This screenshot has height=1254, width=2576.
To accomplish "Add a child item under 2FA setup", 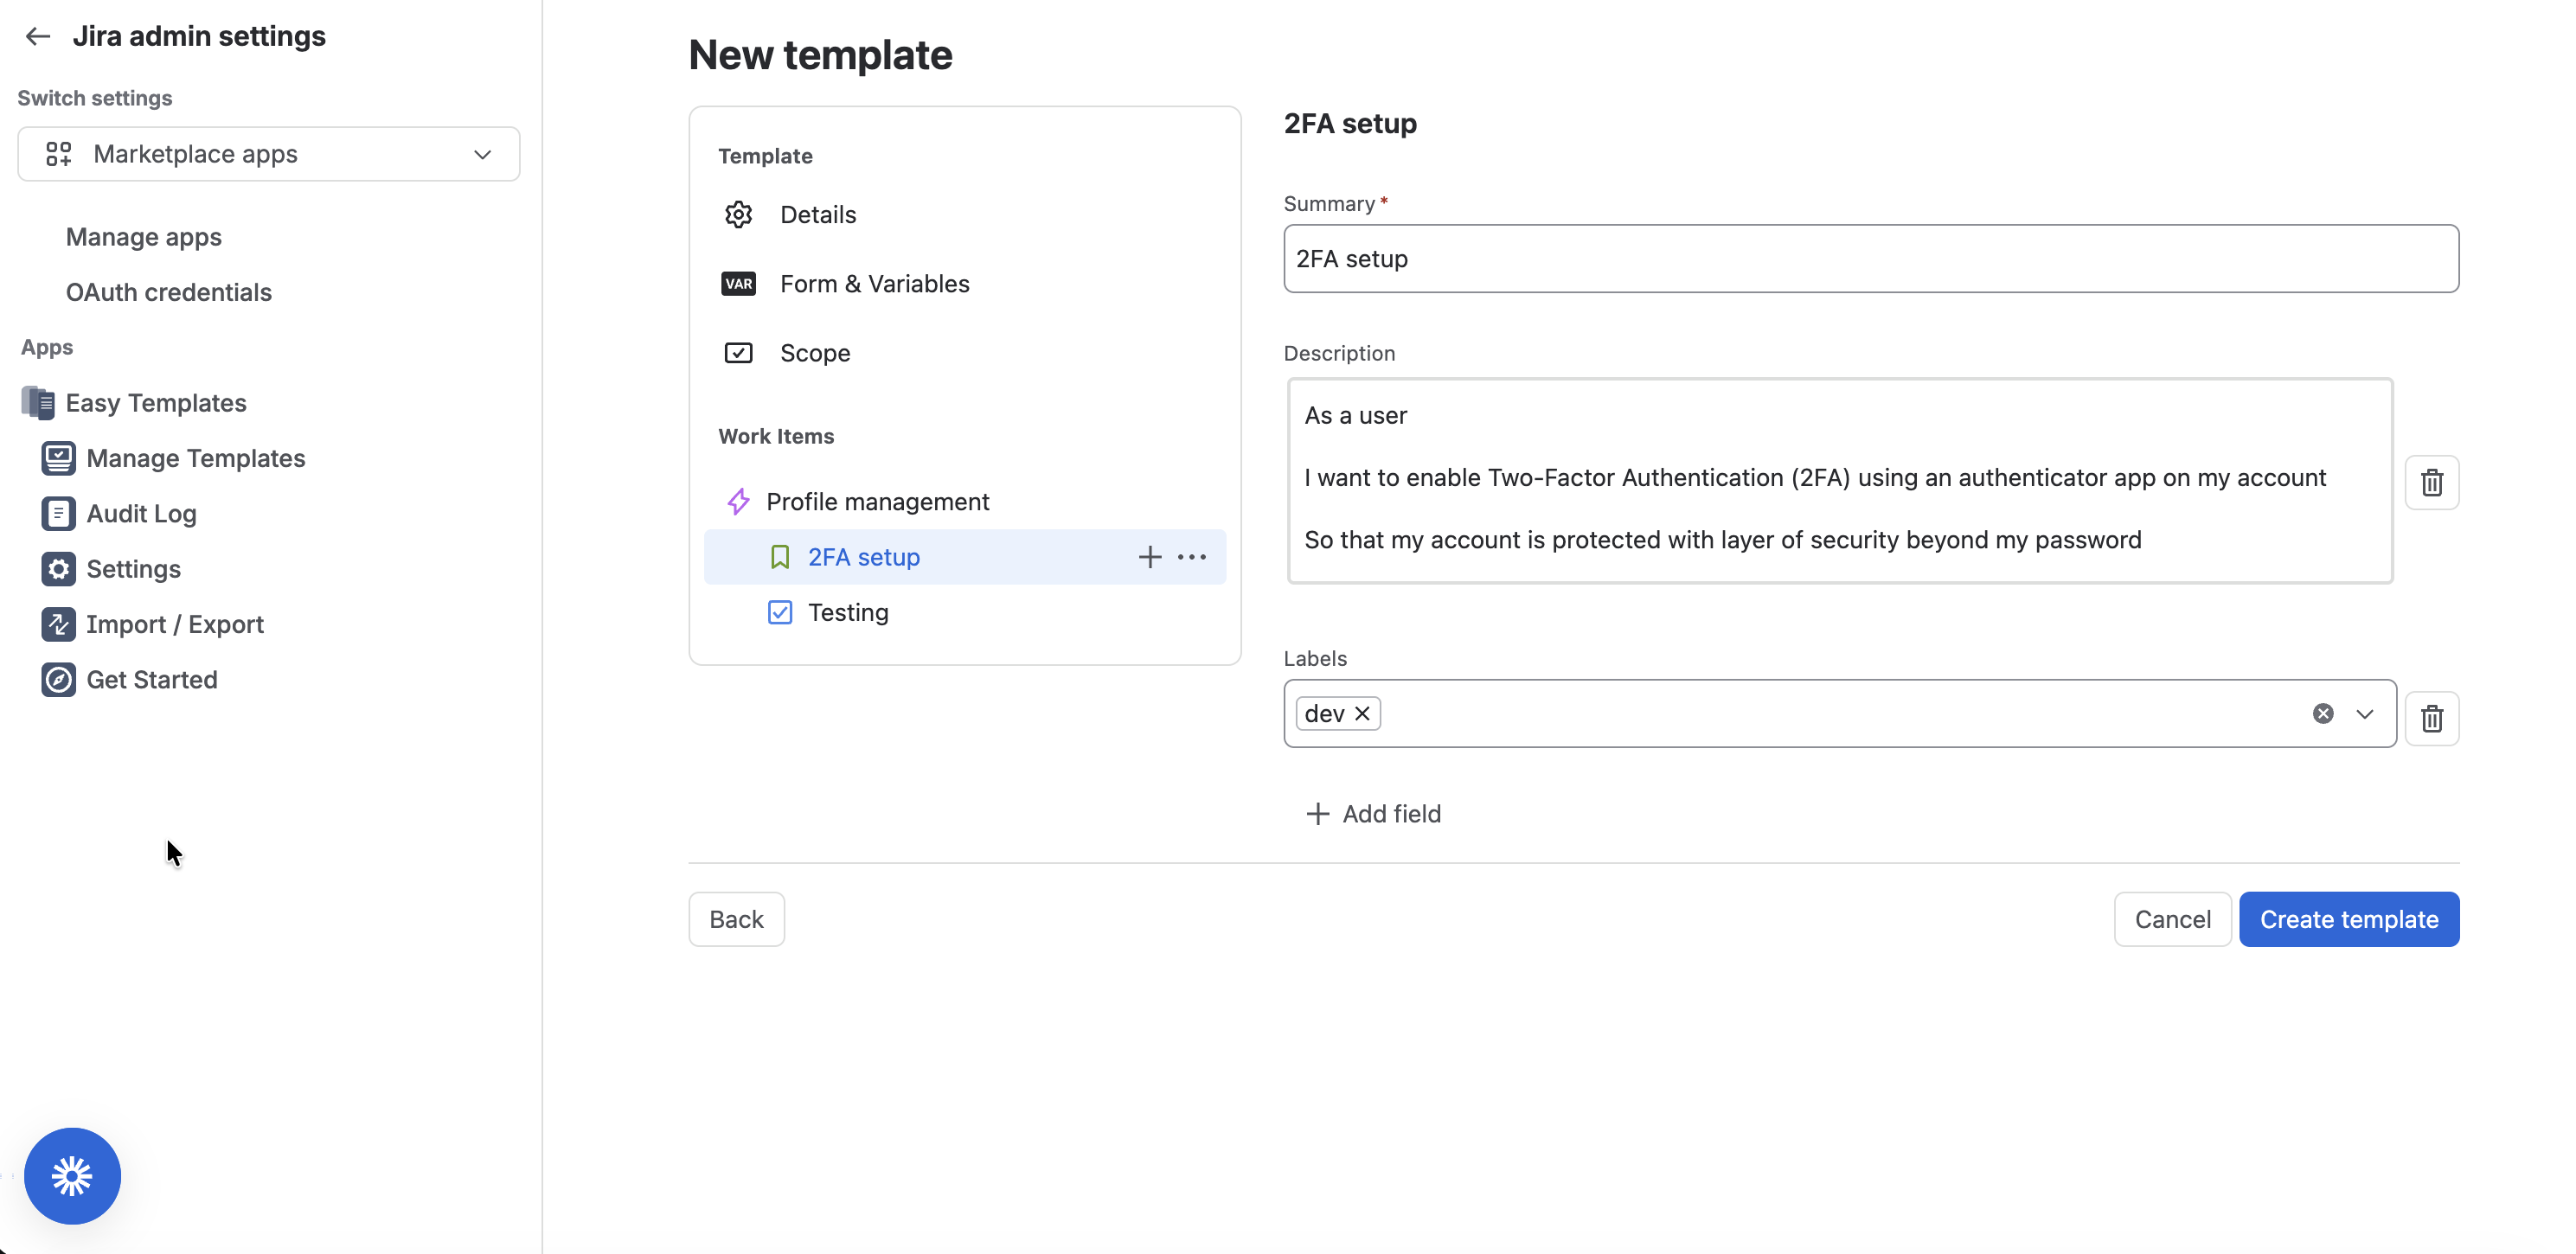I will click(x=1150, y=557).
